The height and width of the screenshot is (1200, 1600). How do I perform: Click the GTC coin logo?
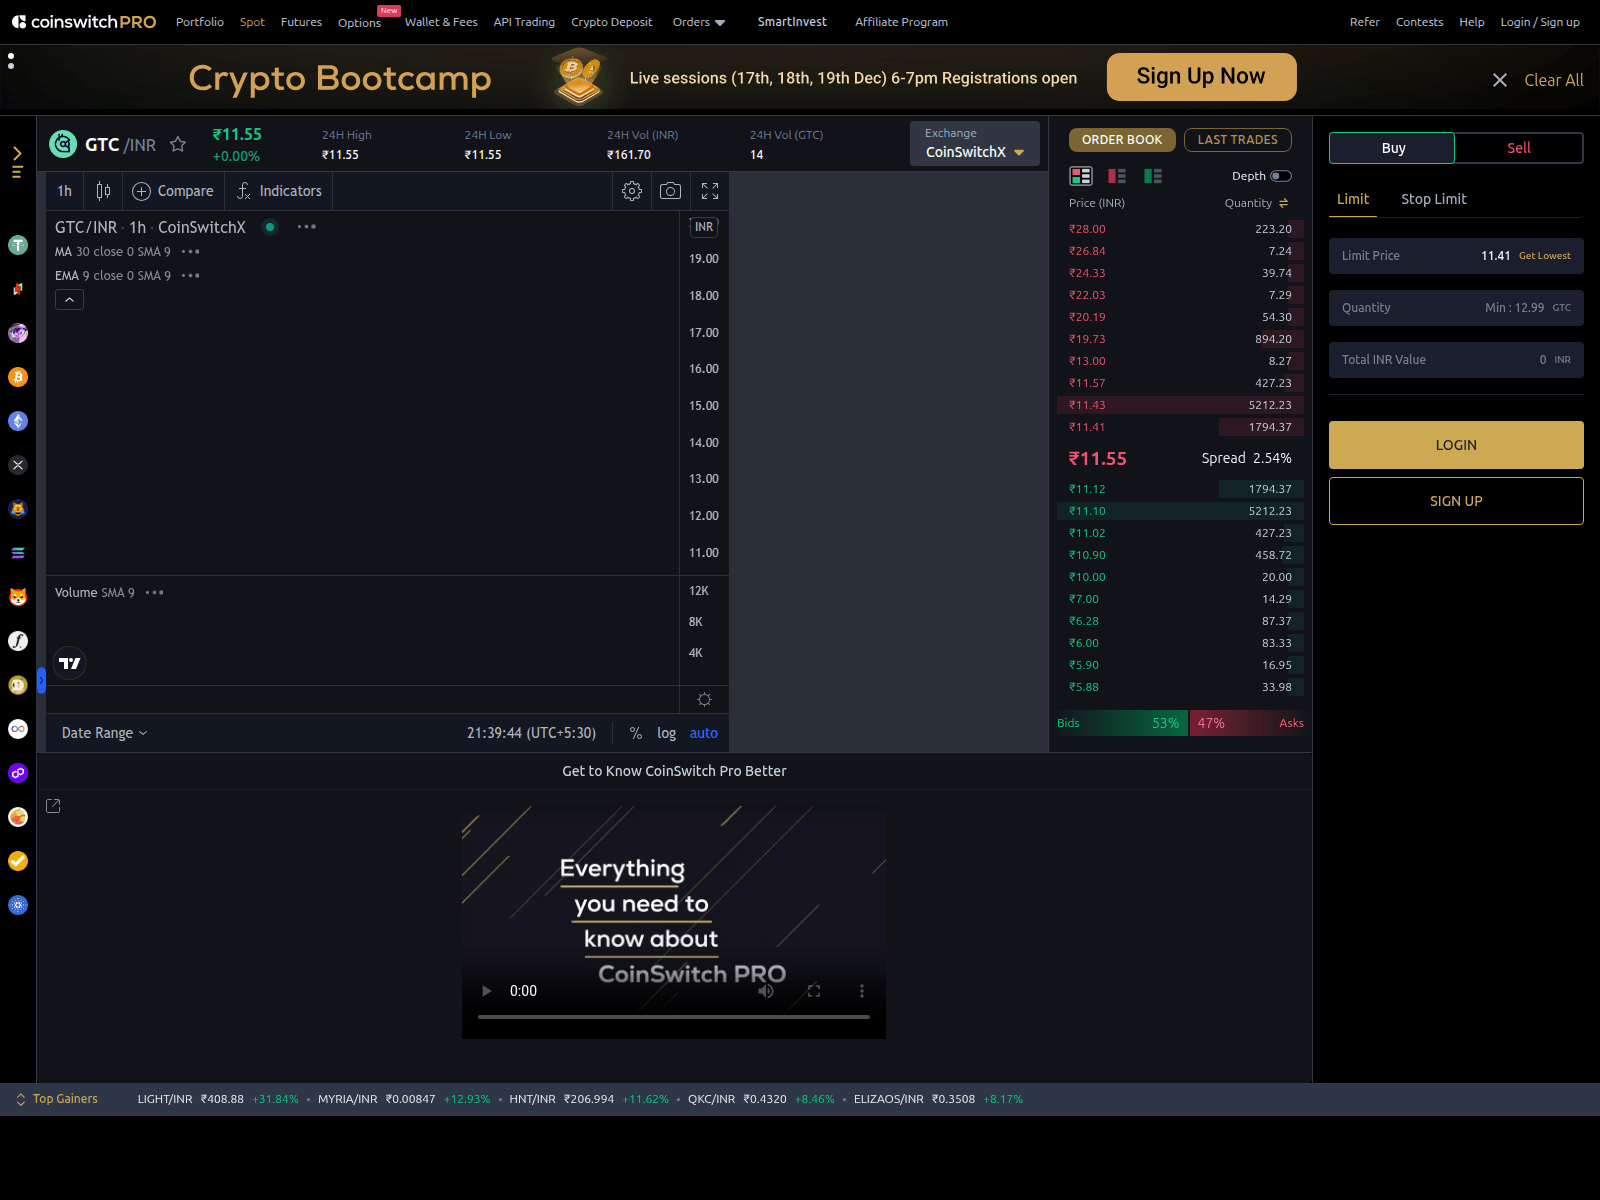63,144
